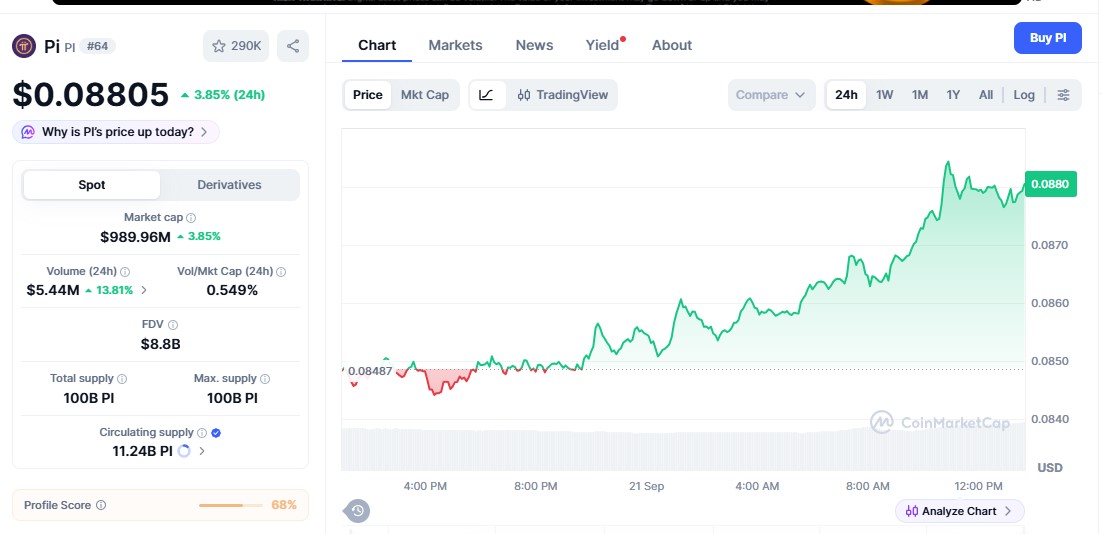1102x534 pixels.
Task: Select the Price chart toggle
Action: click(x=368, y=95)
